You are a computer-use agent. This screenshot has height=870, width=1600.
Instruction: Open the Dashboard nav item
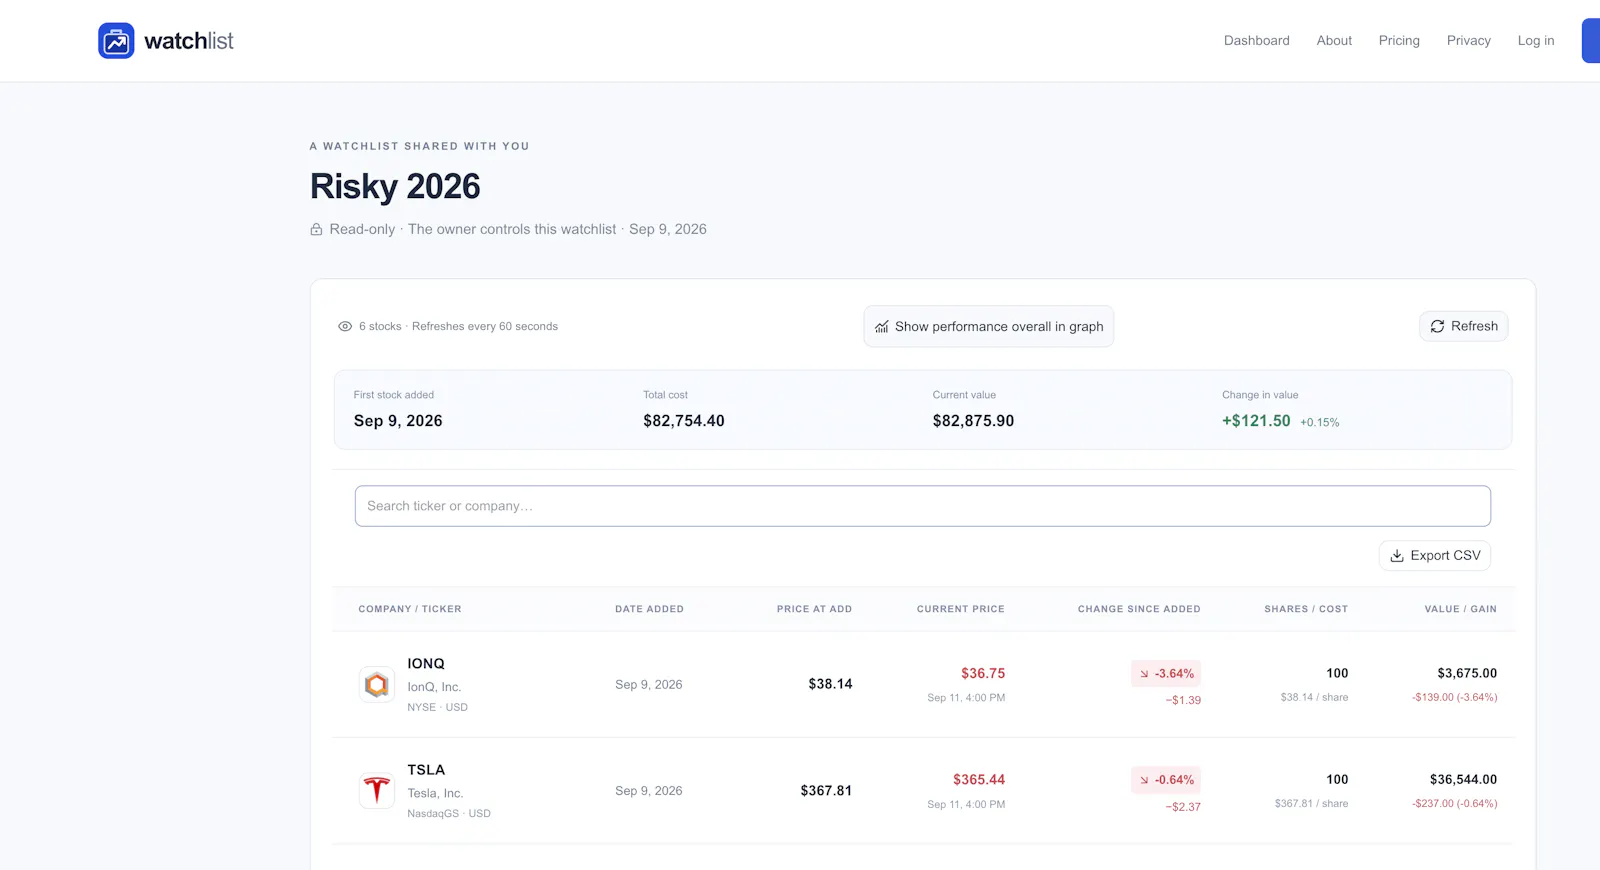click(x=1256, y=41)
